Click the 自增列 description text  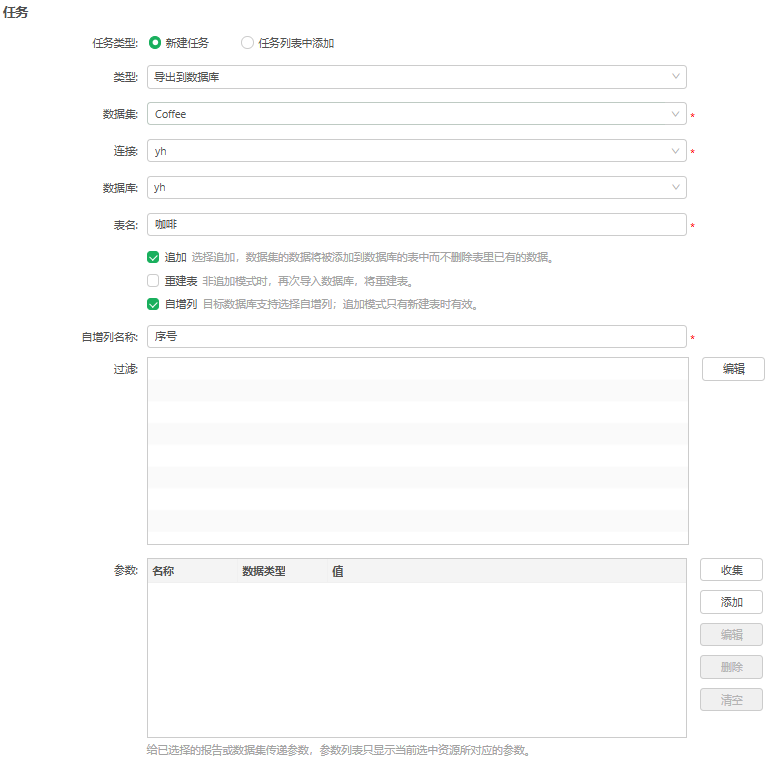(x=340, y=304)
